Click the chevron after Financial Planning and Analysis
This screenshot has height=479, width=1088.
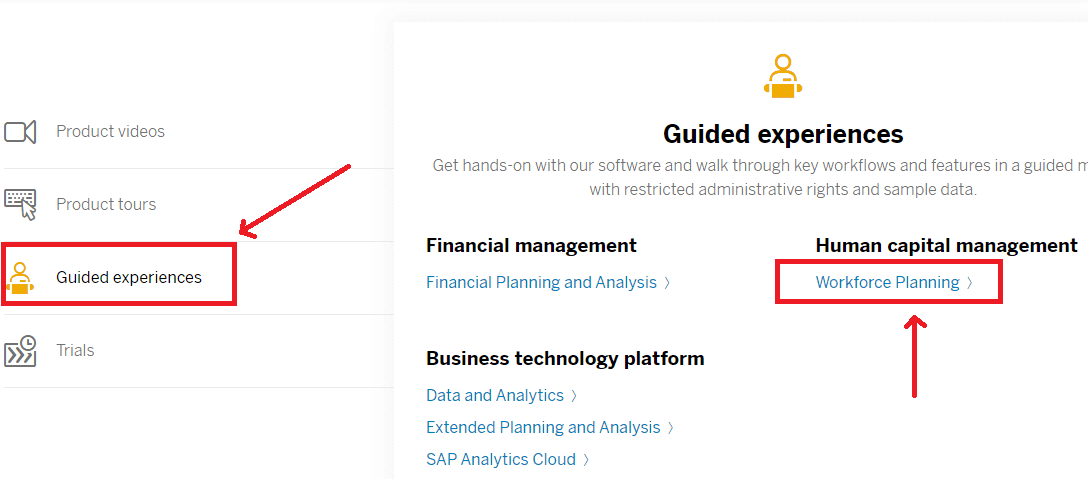point(668,283)
